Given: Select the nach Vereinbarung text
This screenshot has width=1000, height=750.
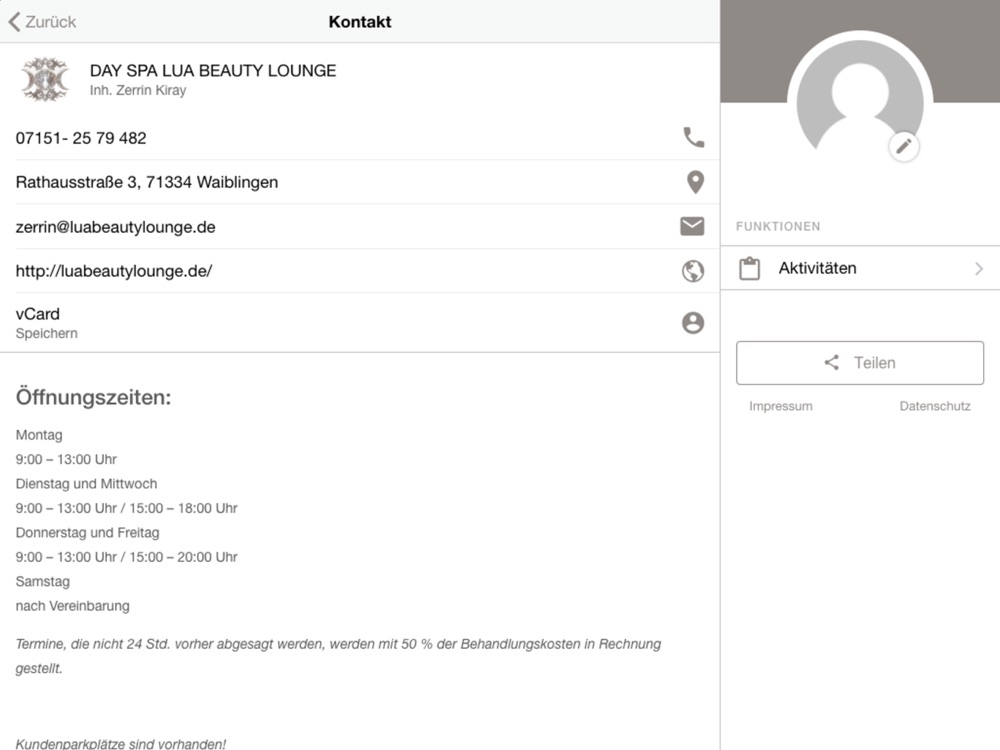Looking at the screenshot, I should (x=72, y=606).
